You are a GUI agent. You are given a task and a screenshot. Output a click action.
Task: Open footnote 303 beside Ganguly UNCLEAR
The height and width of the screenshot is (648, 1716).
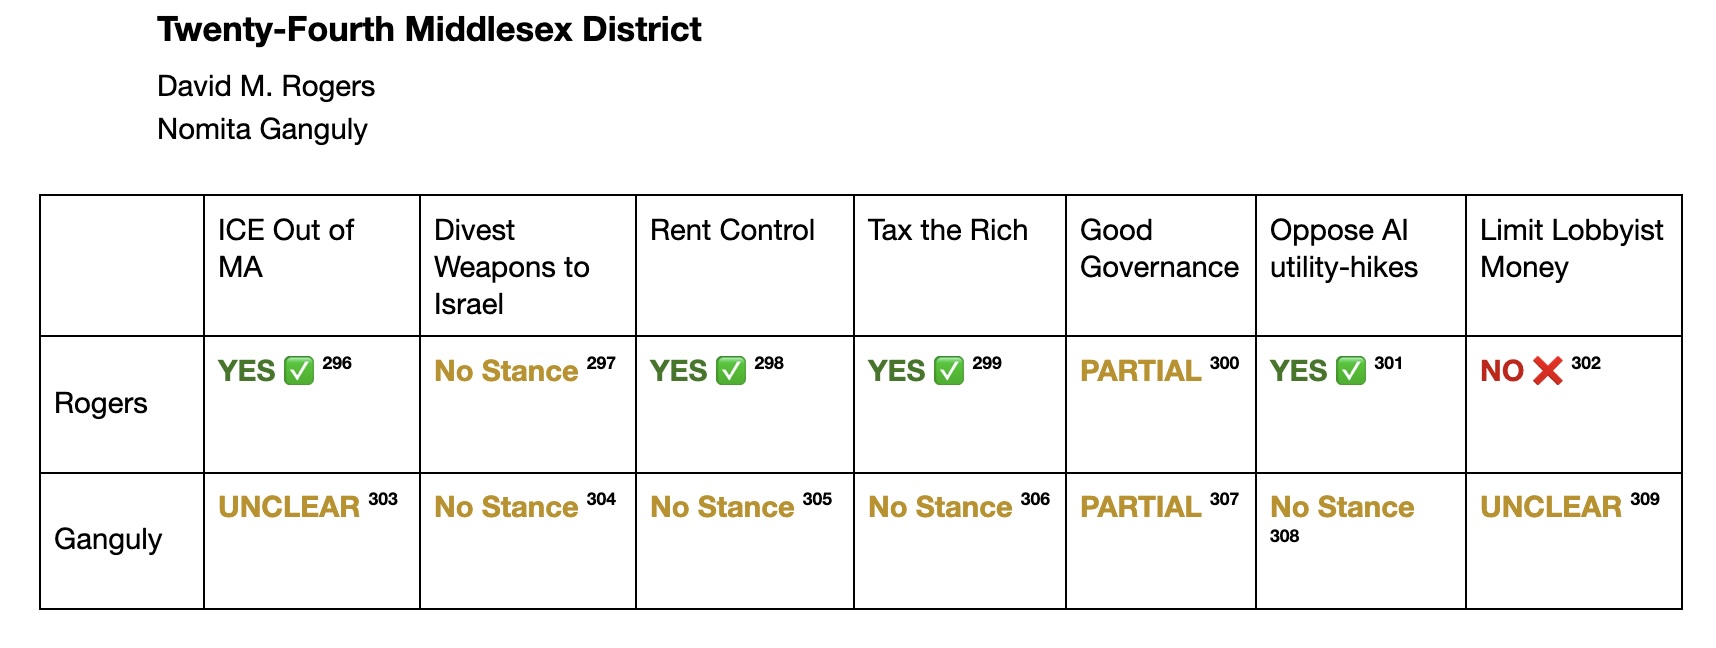(x=383, y=499)
